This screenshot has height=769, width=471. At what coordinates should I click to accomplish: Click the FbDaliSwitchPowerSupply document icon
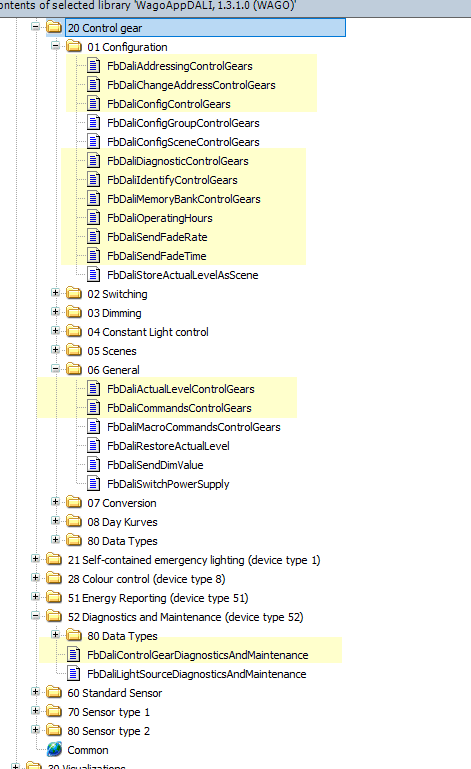94,484
